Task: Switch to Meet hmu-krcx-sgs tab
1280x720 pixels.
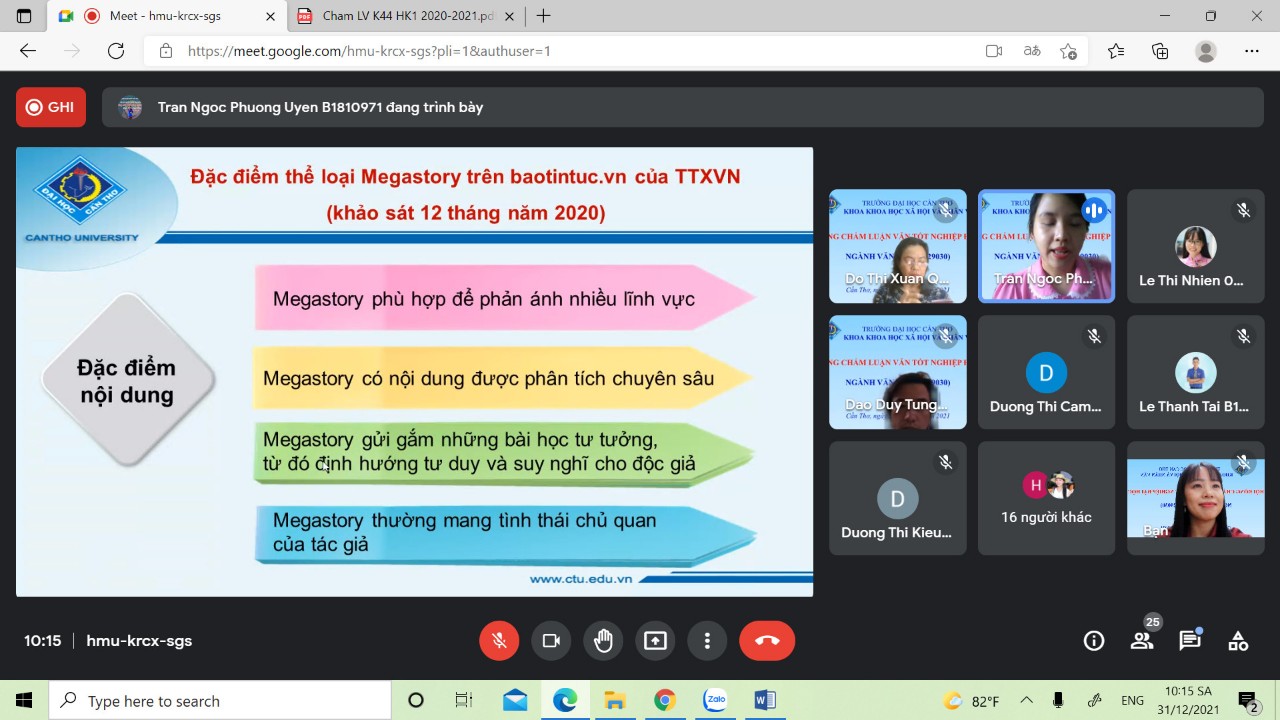Action: pyautogui.click(x=170, y=16)
